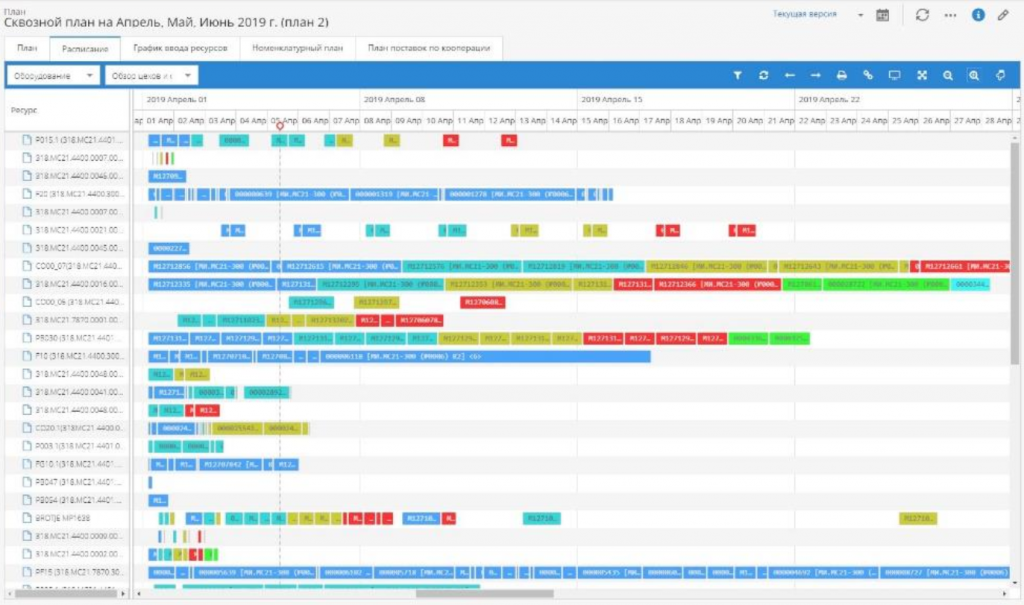Screen dimensions: 1024x605
Task: Click the monitor screen icon in blue toolbar
Action: 895,76
